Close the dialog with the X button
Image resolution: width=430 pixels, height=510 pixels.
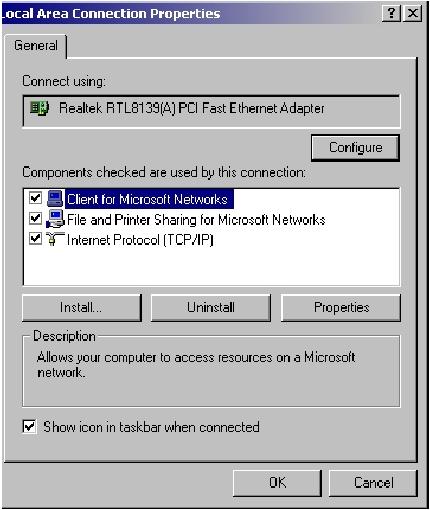[413, 14]
